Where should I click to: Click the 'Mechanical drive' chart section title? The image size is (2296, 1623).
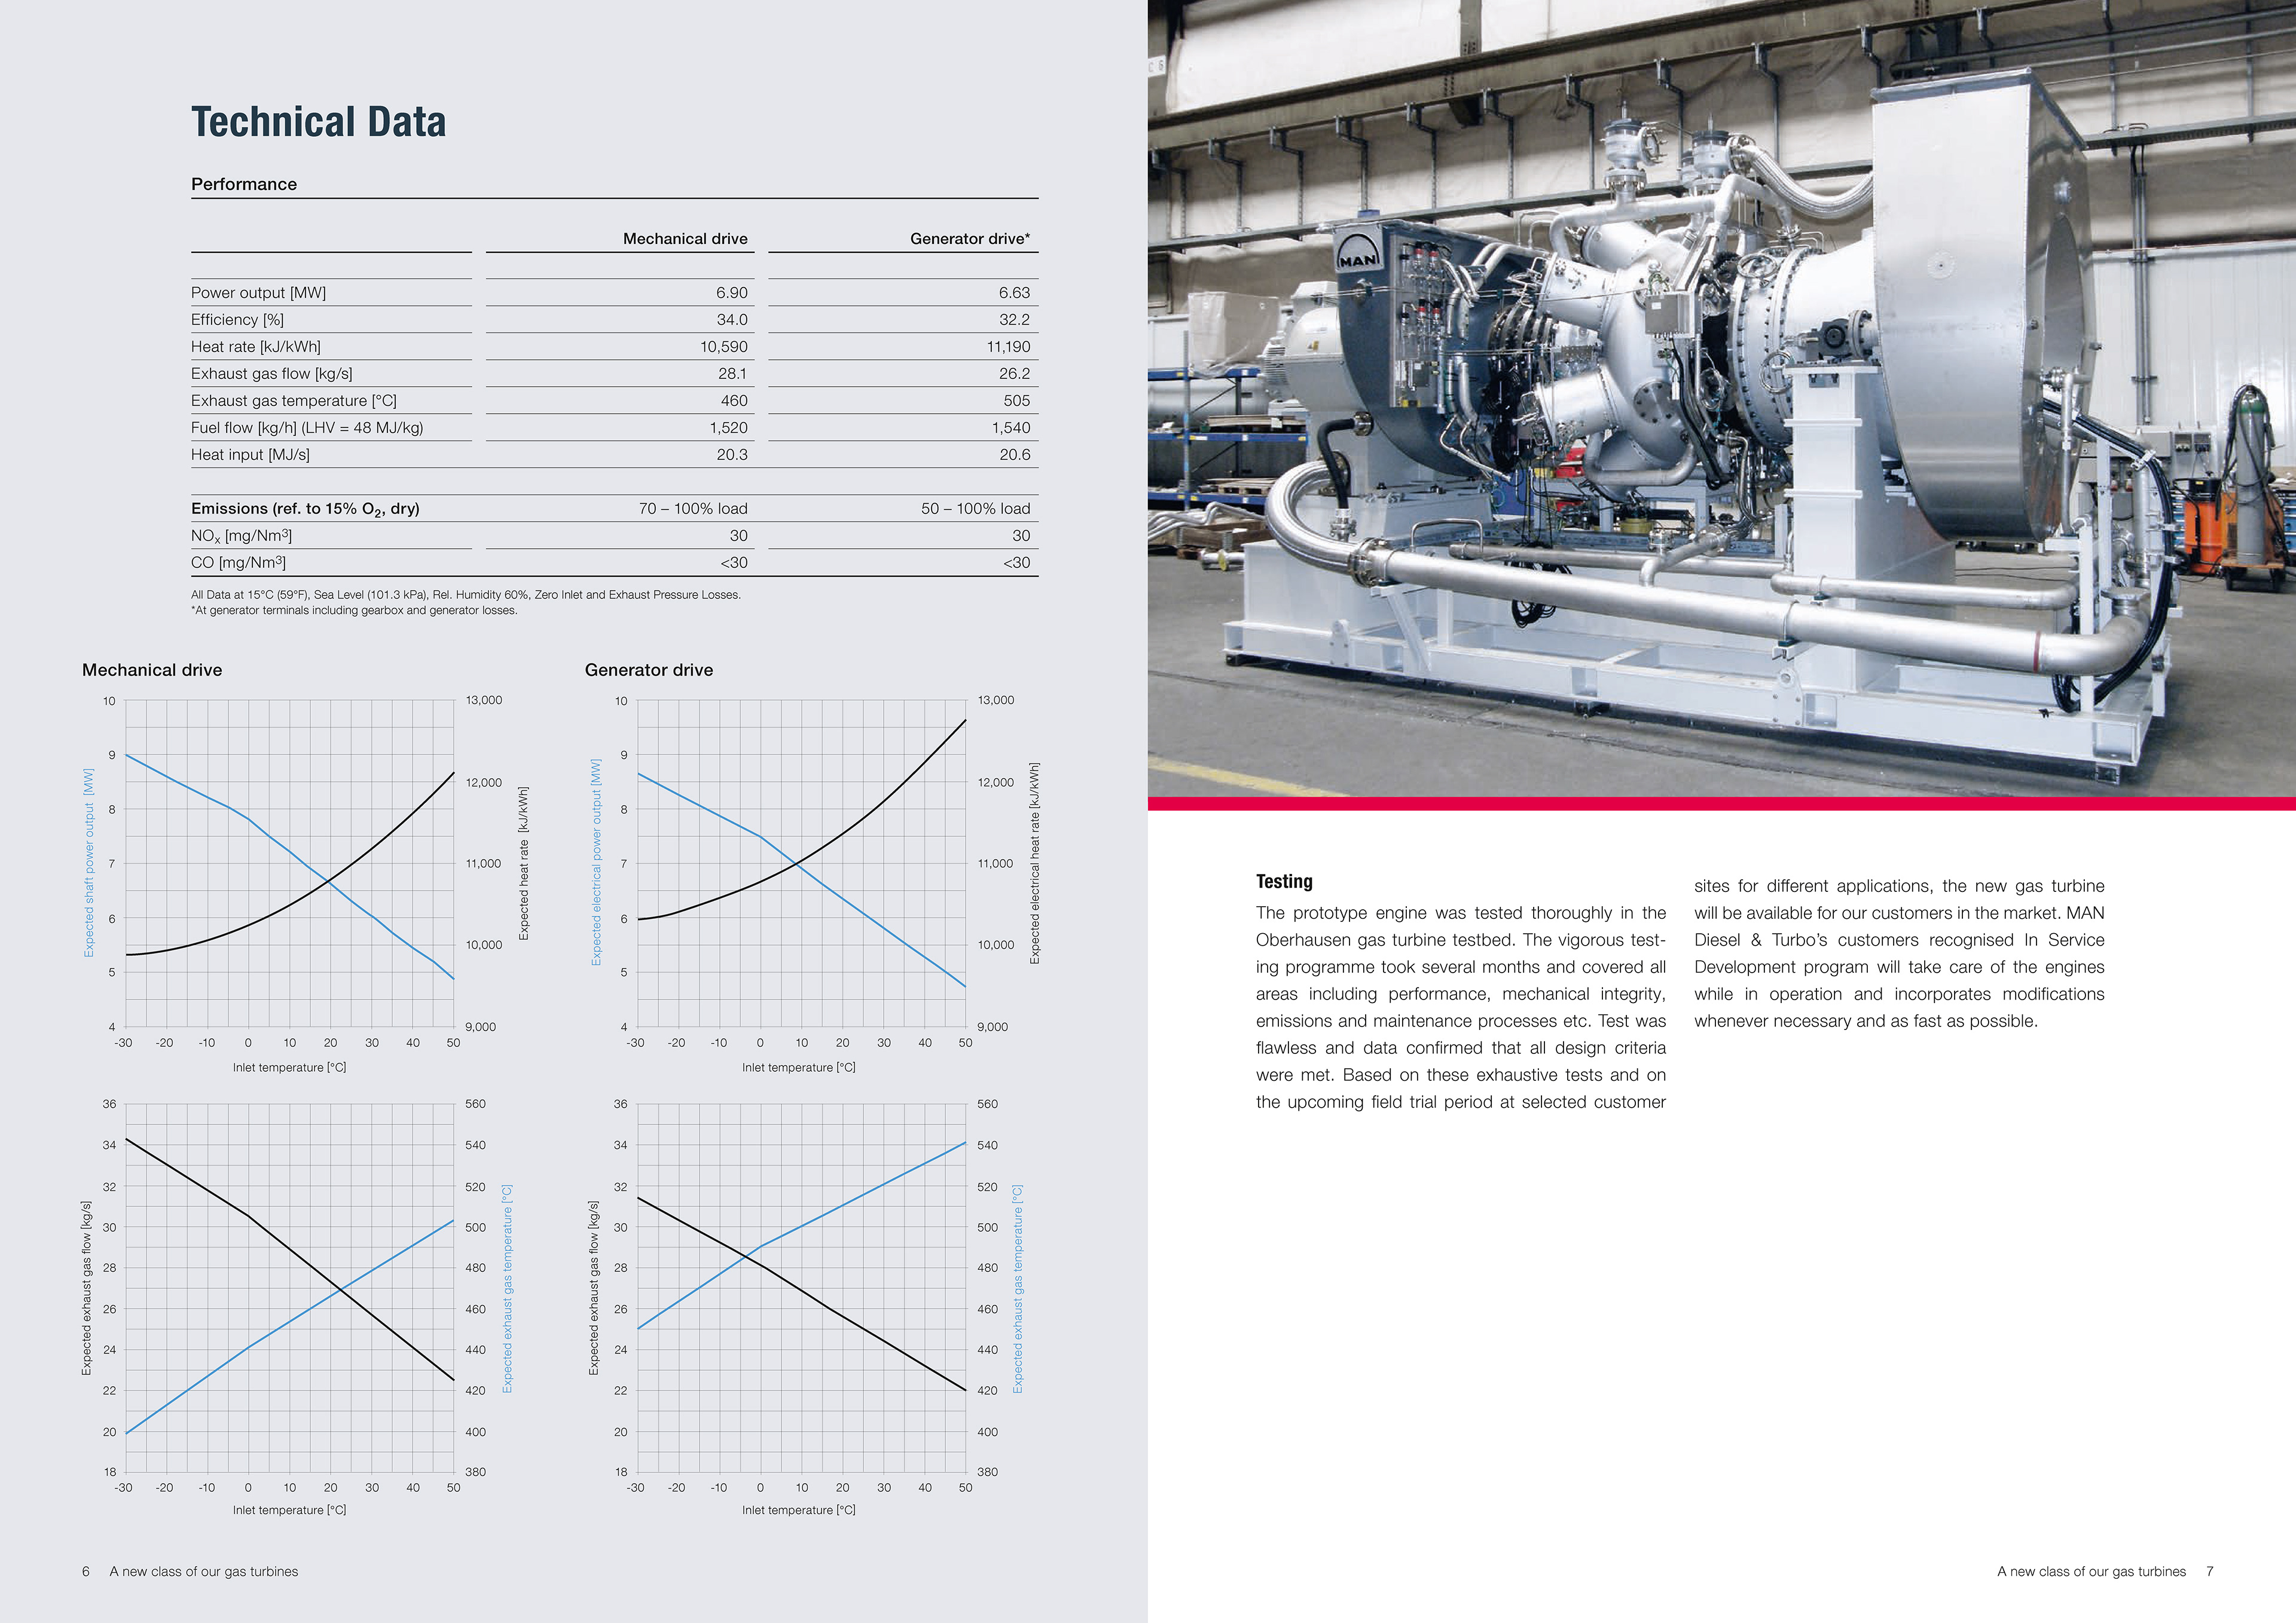(x=152, y=670)
